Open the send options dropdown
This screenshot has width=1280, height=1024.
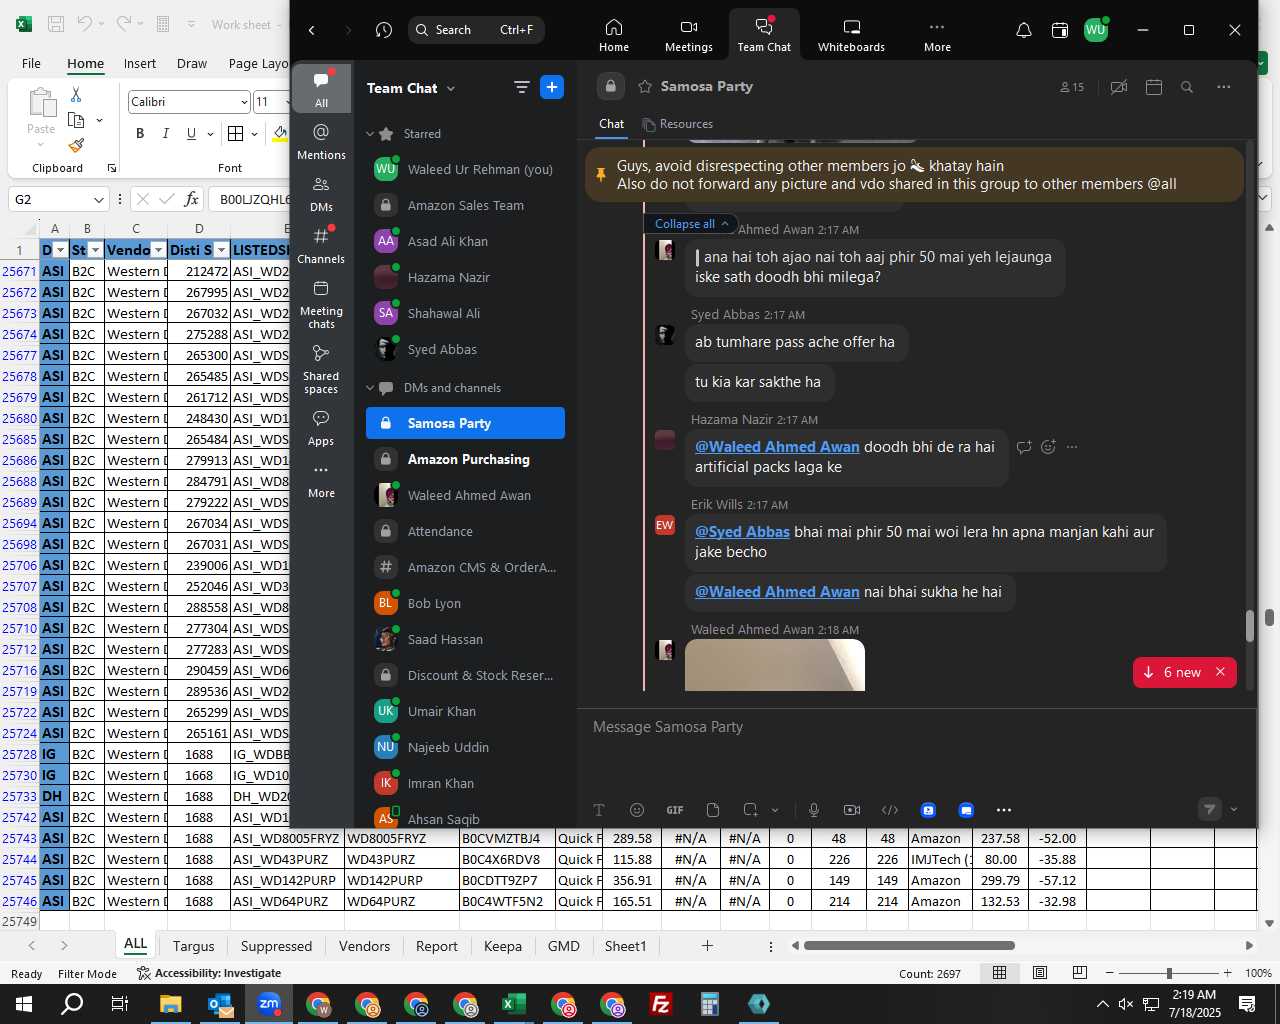pyautogui.click(x=1234, y=809)
